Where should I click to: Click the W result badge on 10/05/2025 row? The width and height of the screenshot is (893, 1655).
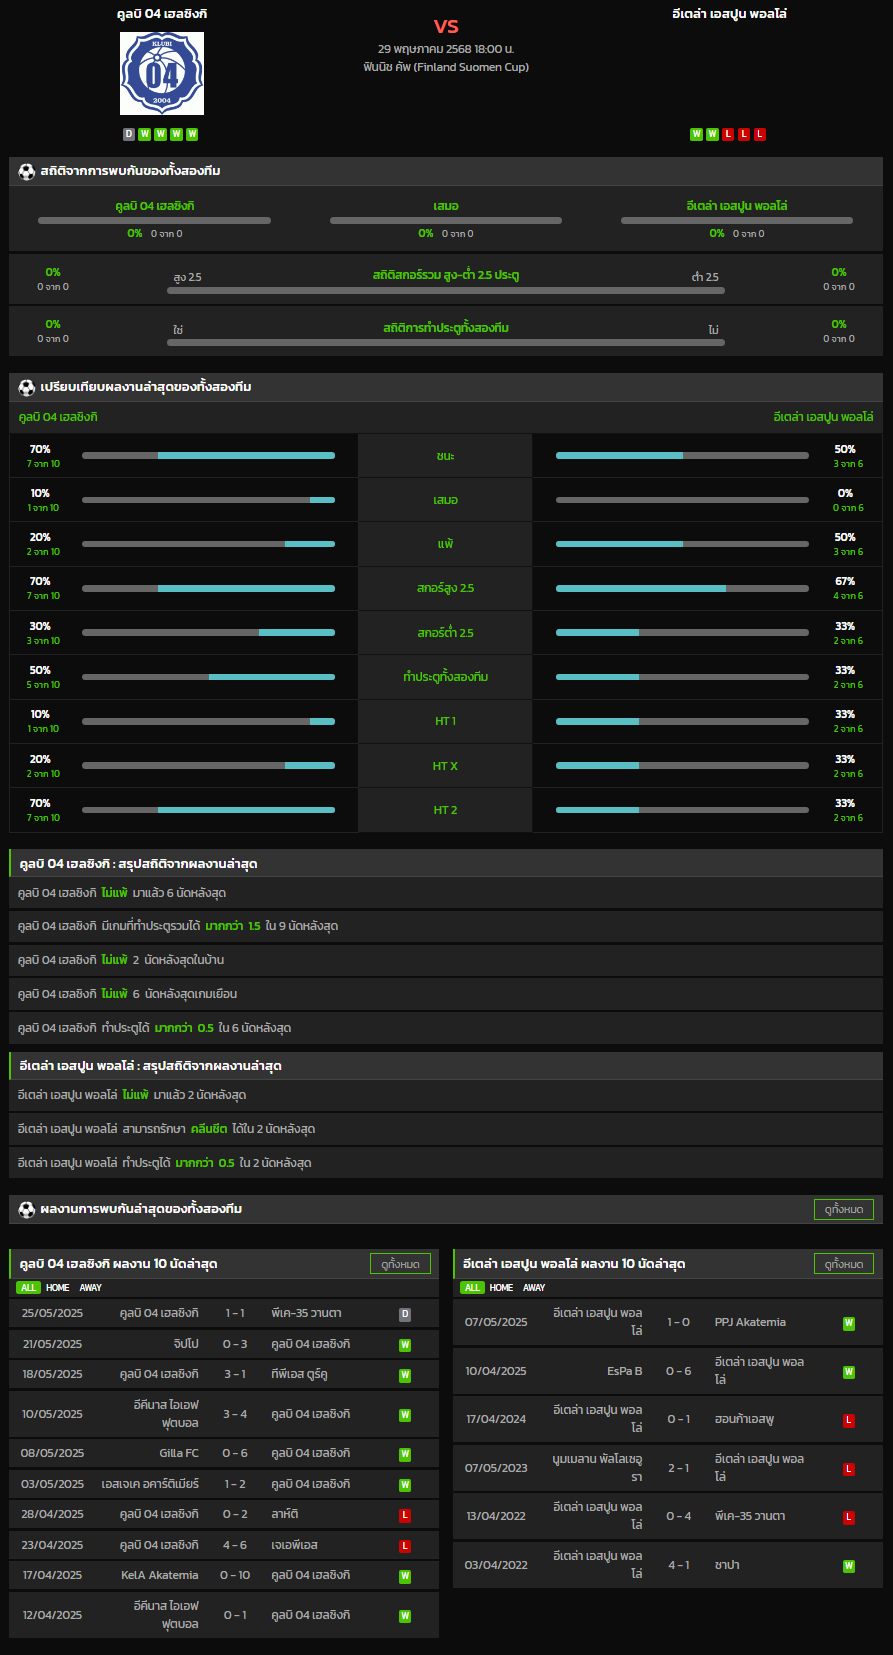click(x=405, y=1415)
